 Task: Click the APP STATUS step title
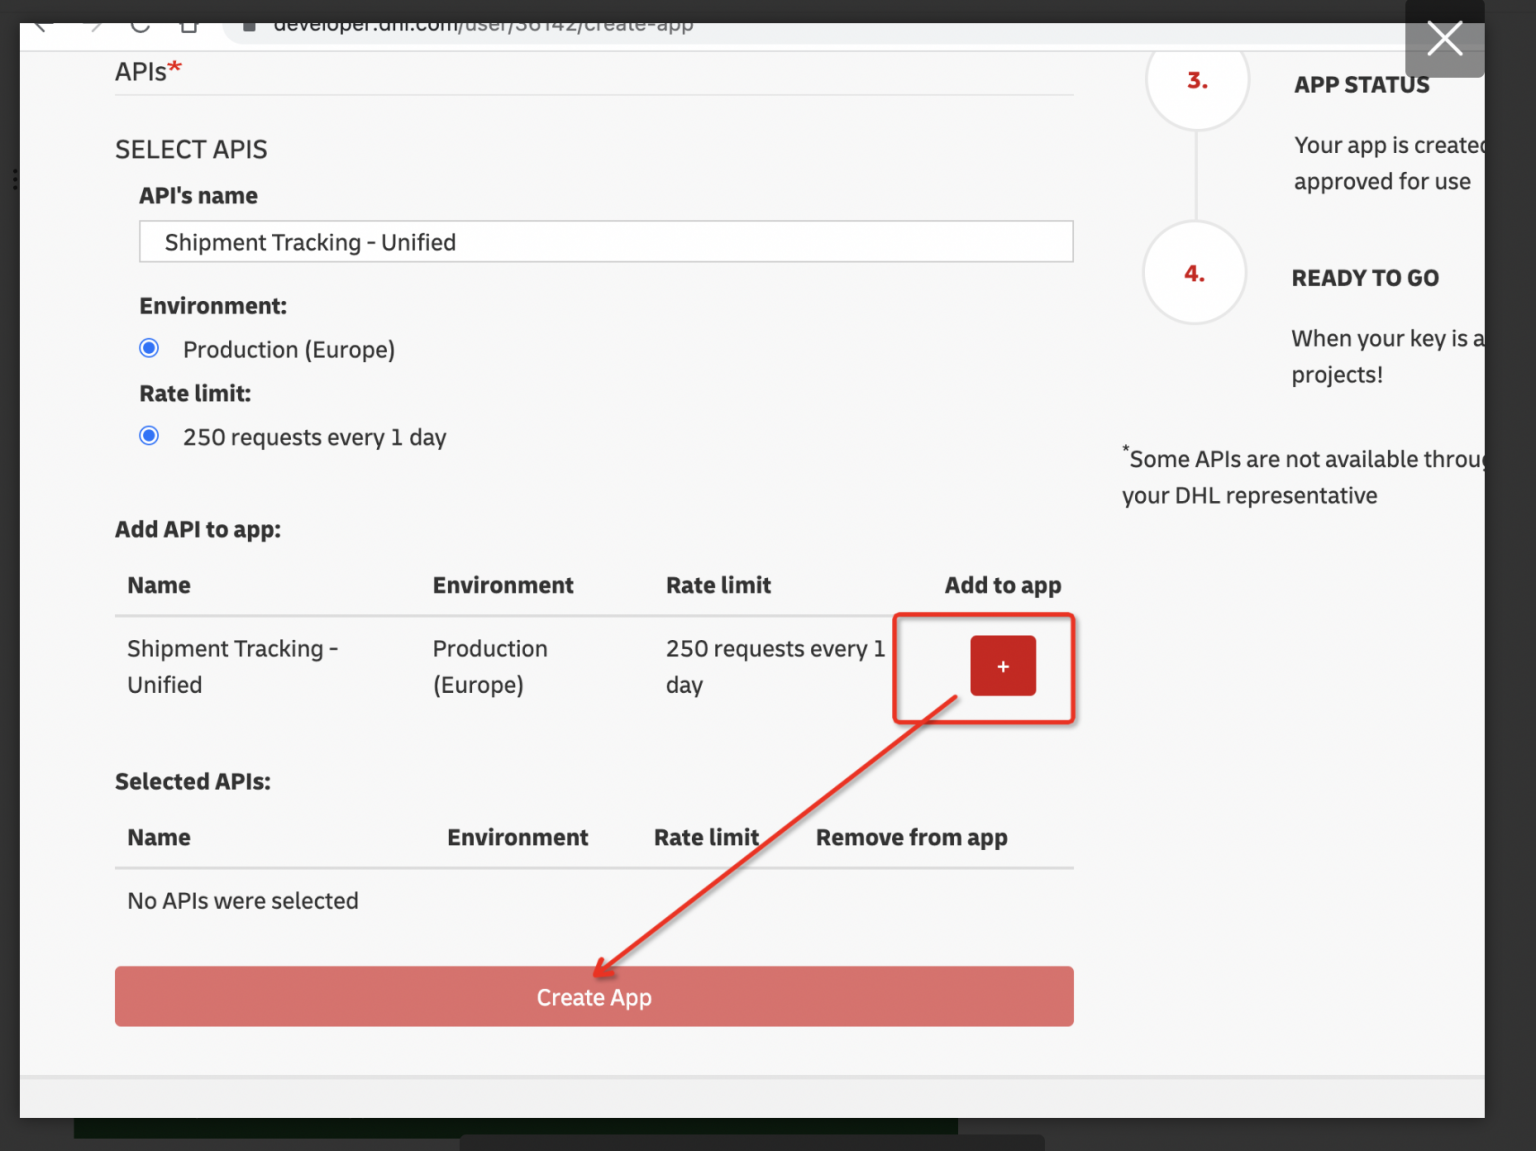coord(1362,85)
